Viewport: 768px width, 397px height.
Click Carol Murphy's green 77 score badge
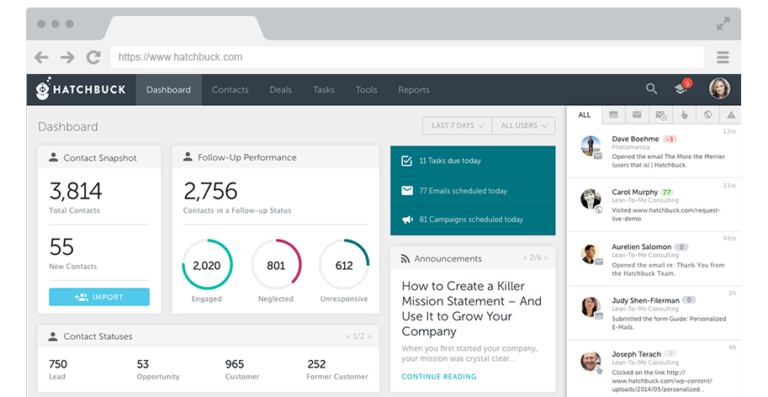(x=667, y=192)
